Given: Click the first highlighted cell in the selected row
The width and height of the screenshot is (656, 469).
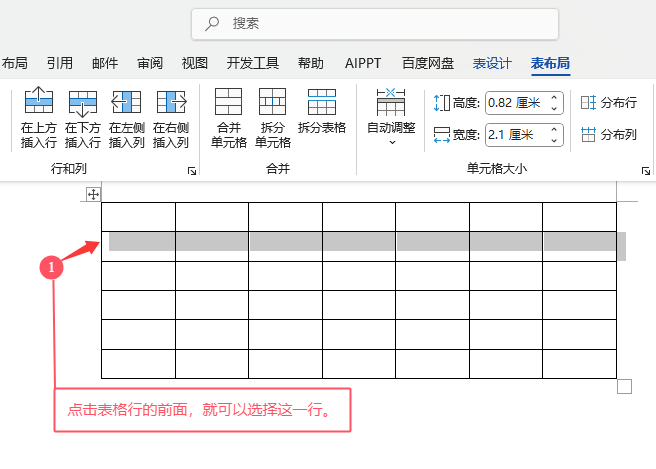Looking at the screenshot, I should coord(138,246).
